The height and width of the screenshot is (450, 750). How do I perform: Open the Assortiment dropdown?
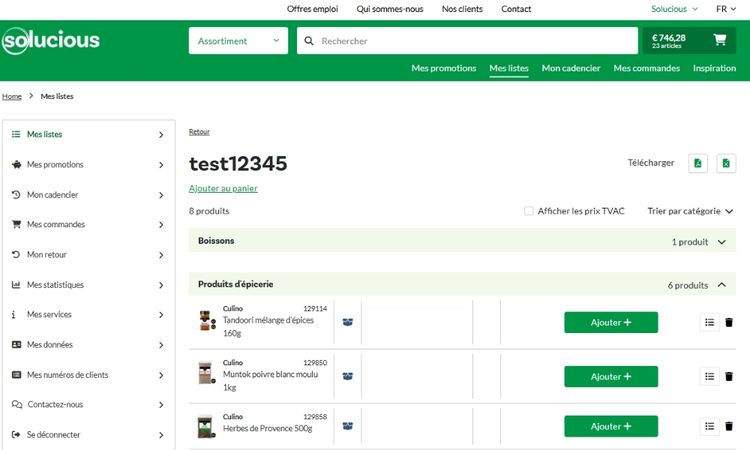(238, 41)
